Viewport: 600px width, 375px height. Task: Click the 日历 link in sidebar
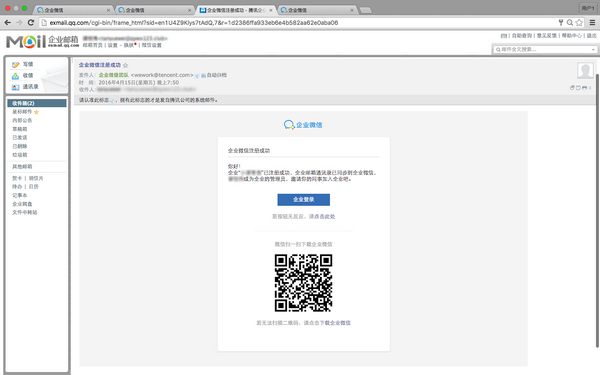34,187
